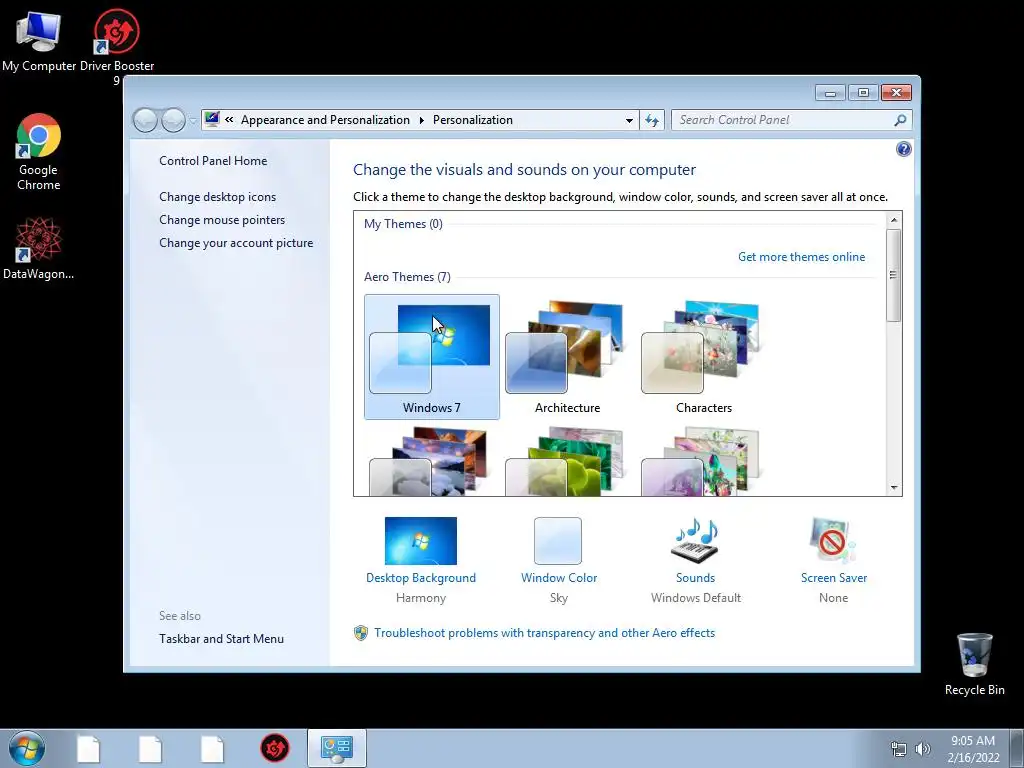Viewport: 1024px width, 768px height.
Task: Click the My Themes (0) heading
Action: pos(403,224)
